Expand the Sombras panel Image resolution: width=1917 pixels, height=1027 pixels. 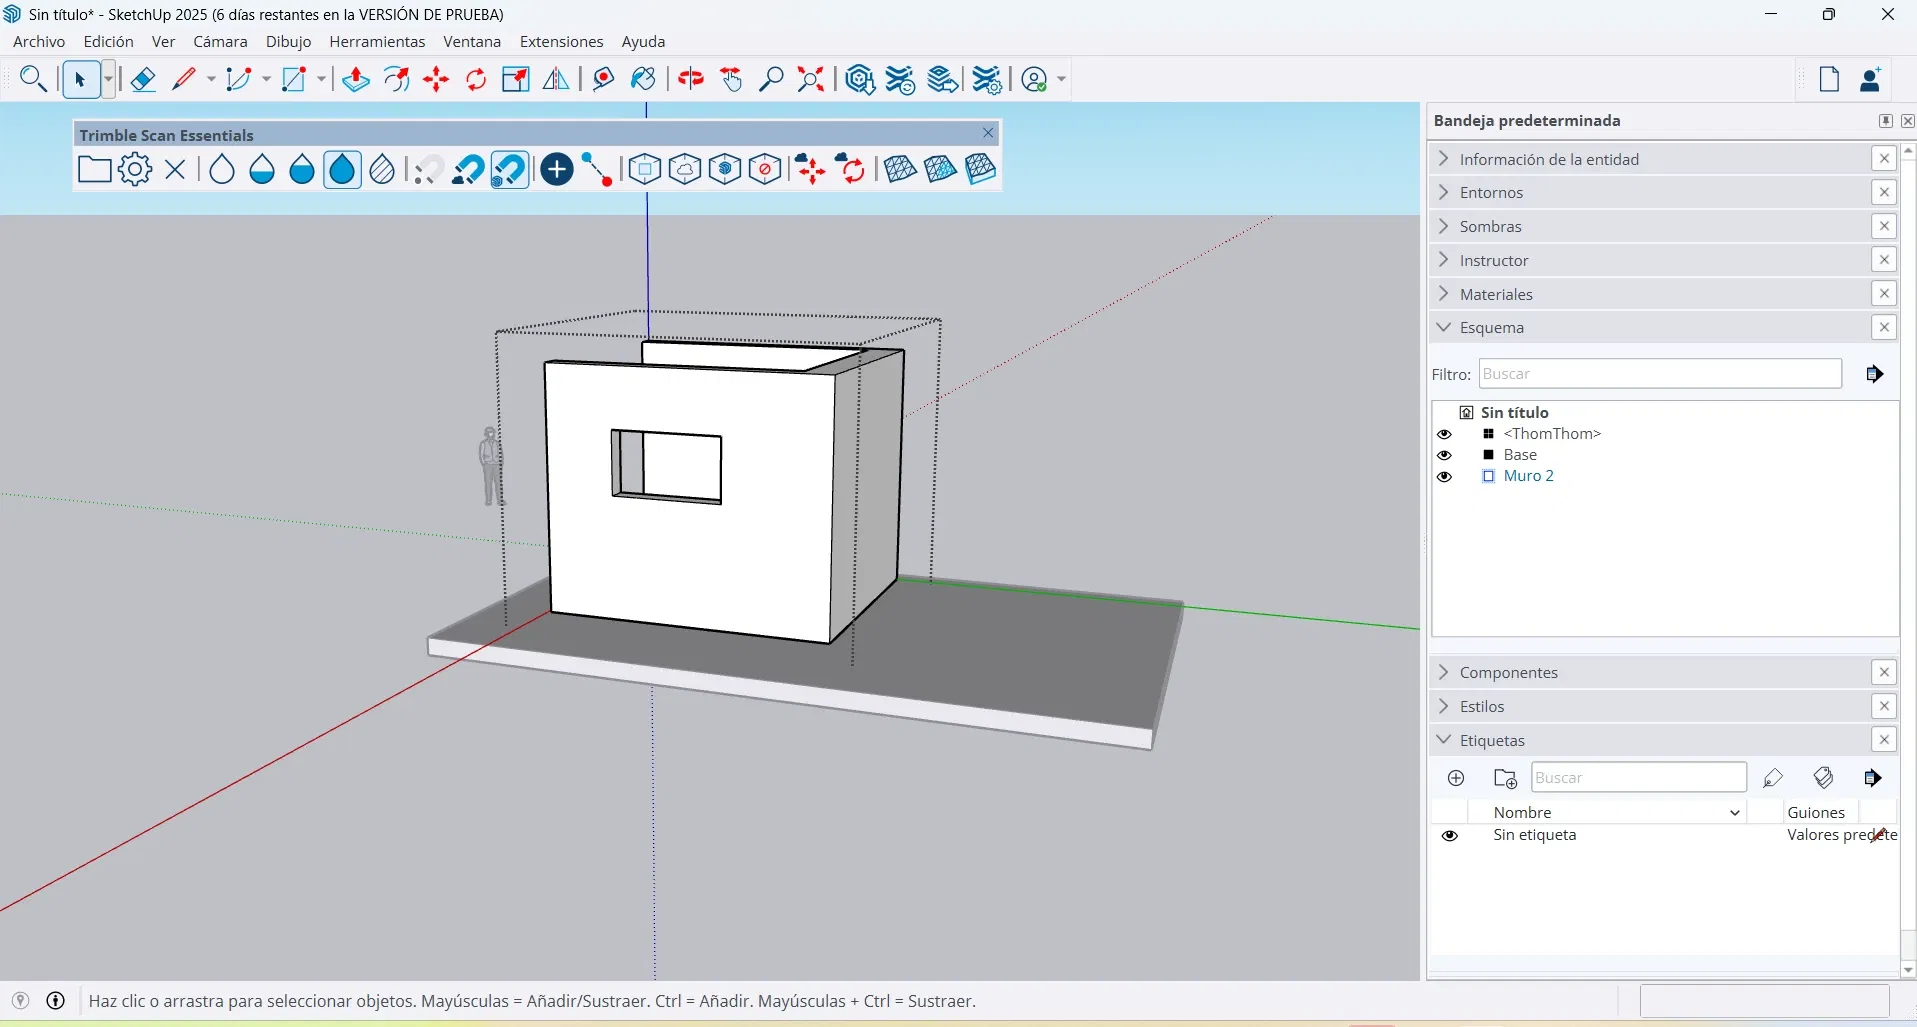point(1444,226)
